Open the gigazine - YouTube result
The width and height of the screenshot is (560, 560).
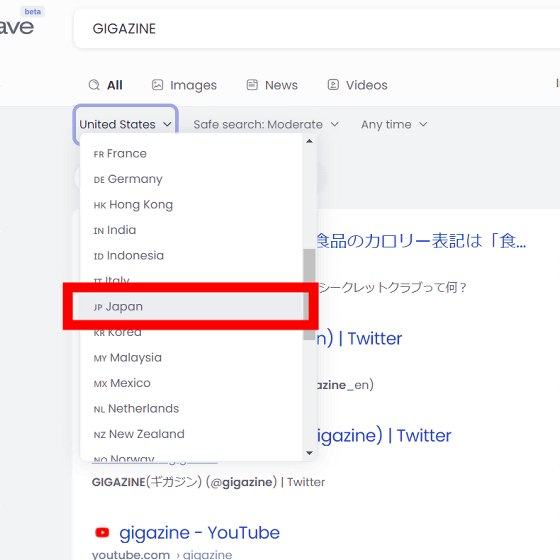click(x=199, y=533)
